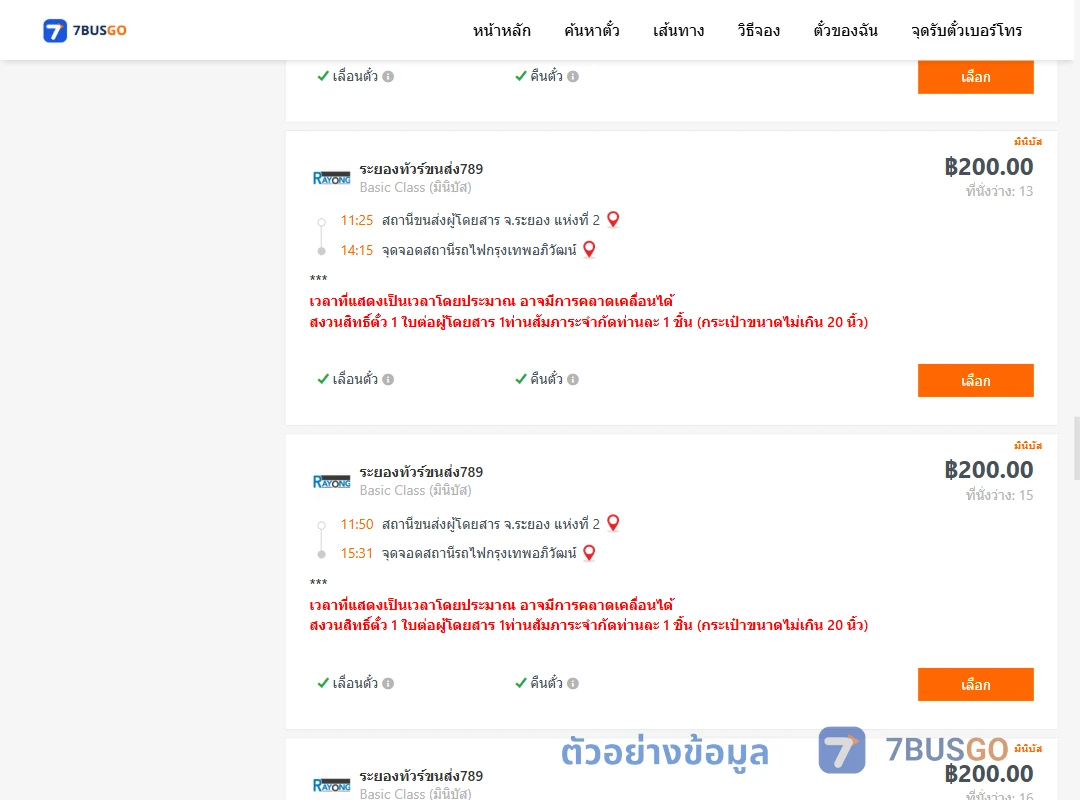Click the 11:25 departure time
The height and width of the screenshot is (800, 1080).
point(357,220)
